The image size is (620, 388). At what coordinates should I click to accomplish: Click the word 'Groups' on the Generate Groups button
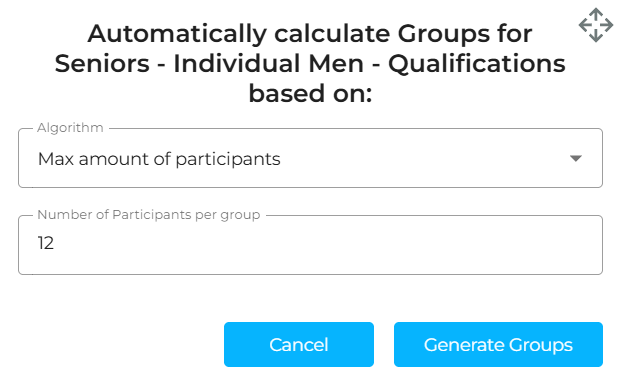point(541,345)
